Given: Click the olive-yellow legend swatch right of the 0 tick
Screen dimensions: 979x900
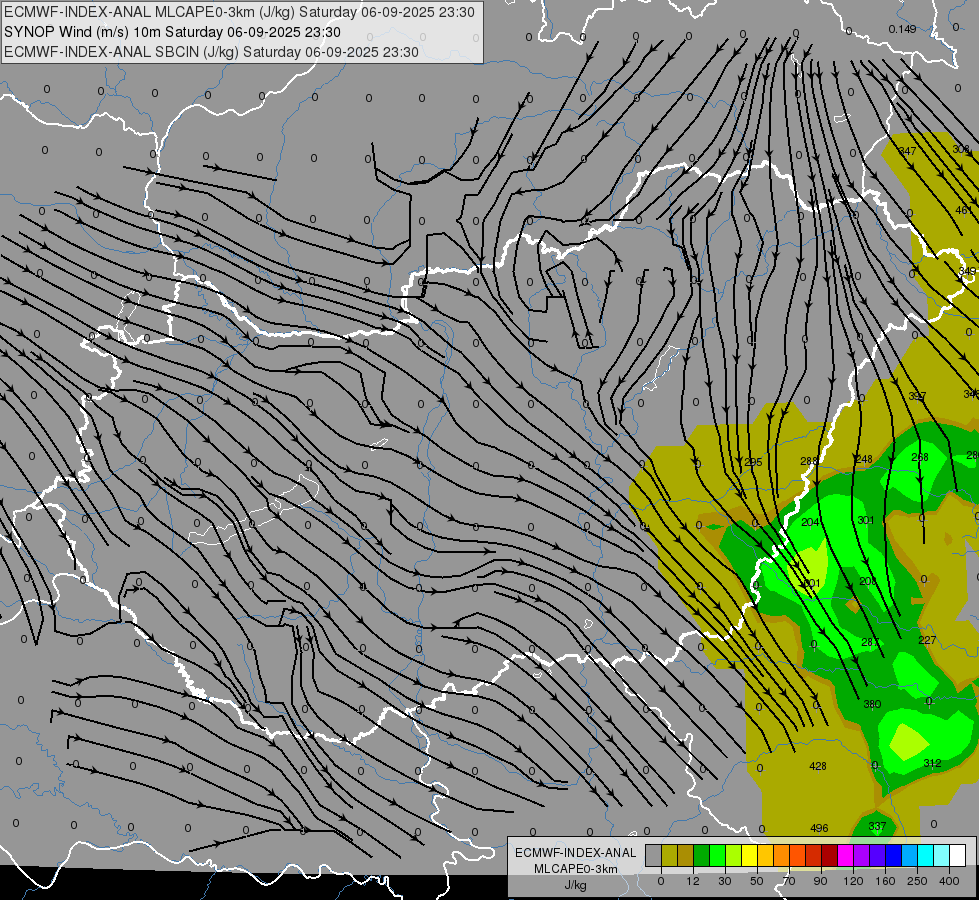Looking at the screenshot, I should click(x=669, y=855).
